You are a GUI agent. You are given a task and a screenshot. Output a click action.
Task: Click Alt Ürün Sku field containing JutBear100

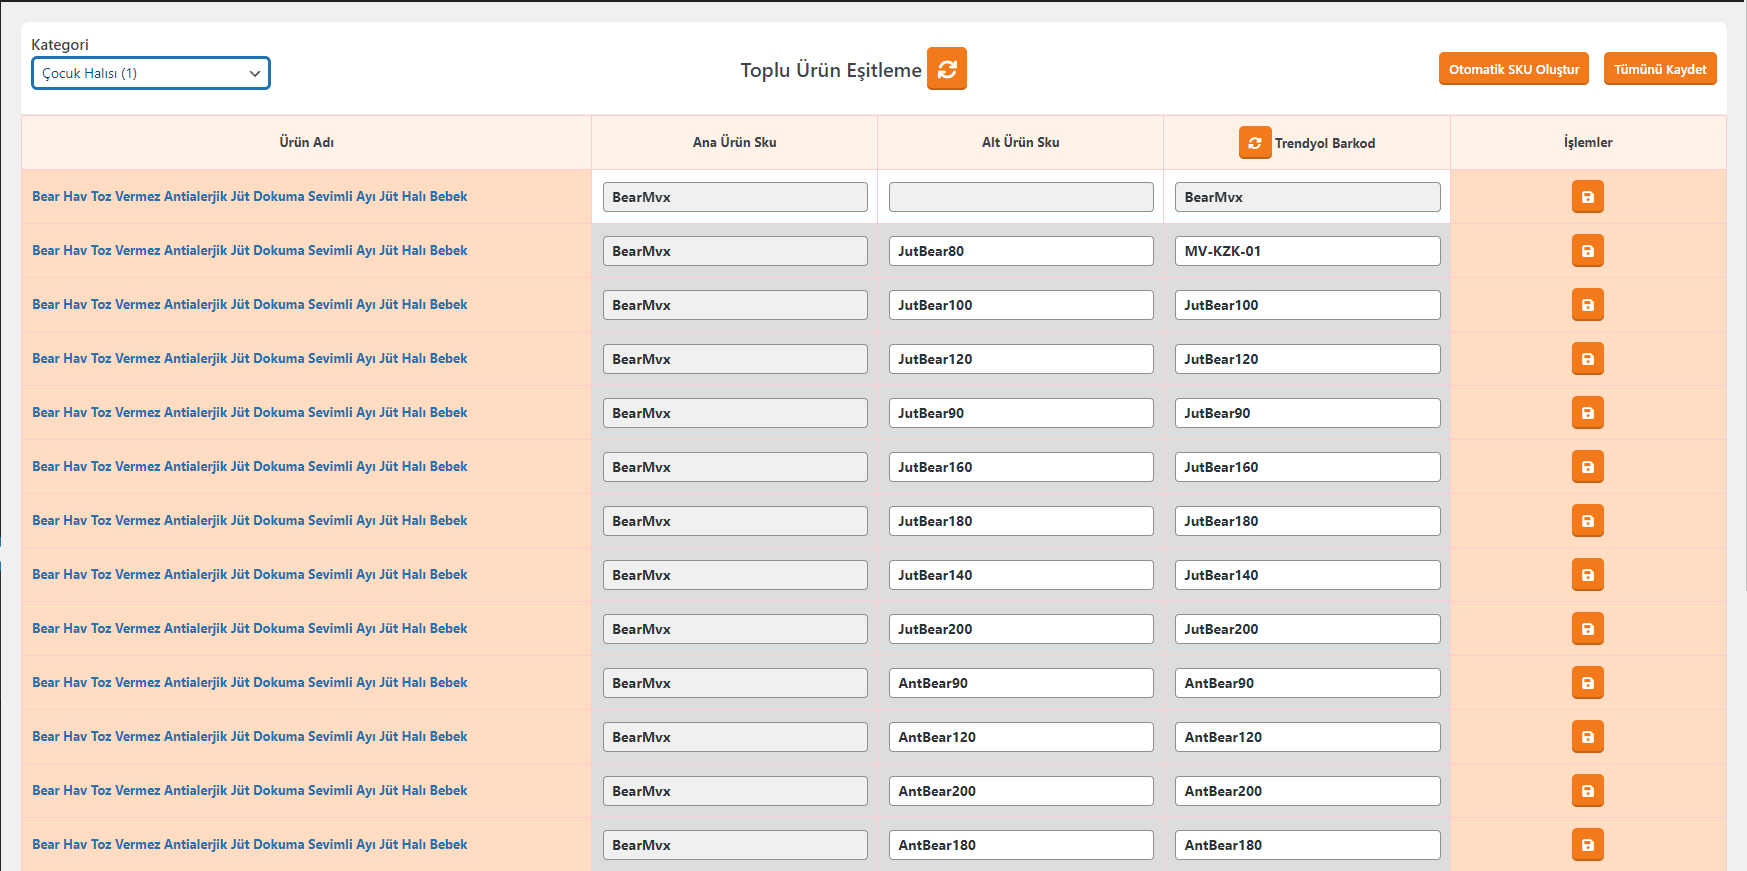pos(1021,305)
